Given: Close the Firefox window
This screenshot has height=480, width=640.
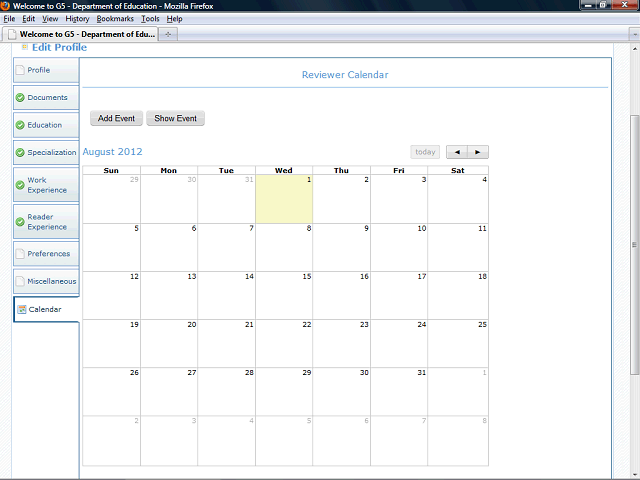Looking at the screenshot, I should pos(624,5).
